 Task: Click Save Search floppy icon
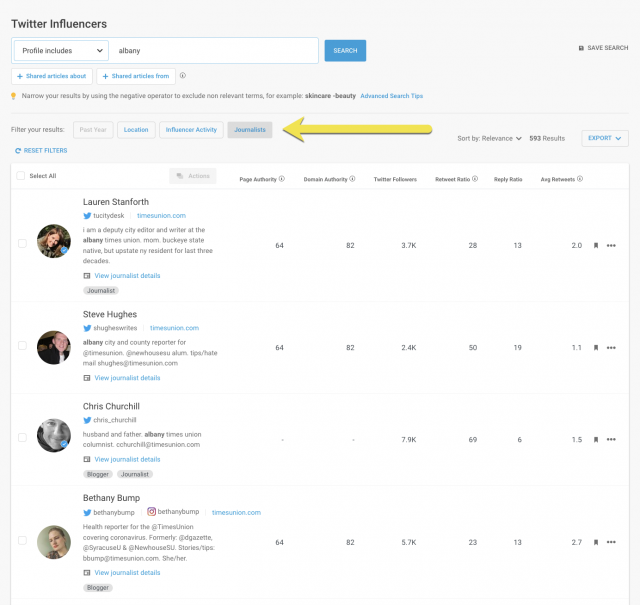pos(581,48)
